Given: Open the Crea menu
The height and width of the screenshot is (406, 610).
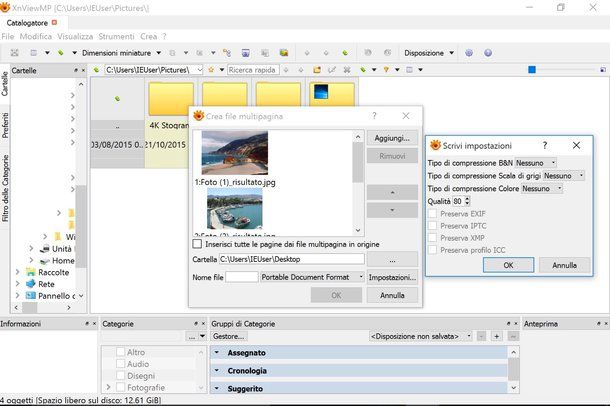Looking at the screenshot, I should pyautogui.click(x=149, y=37).
